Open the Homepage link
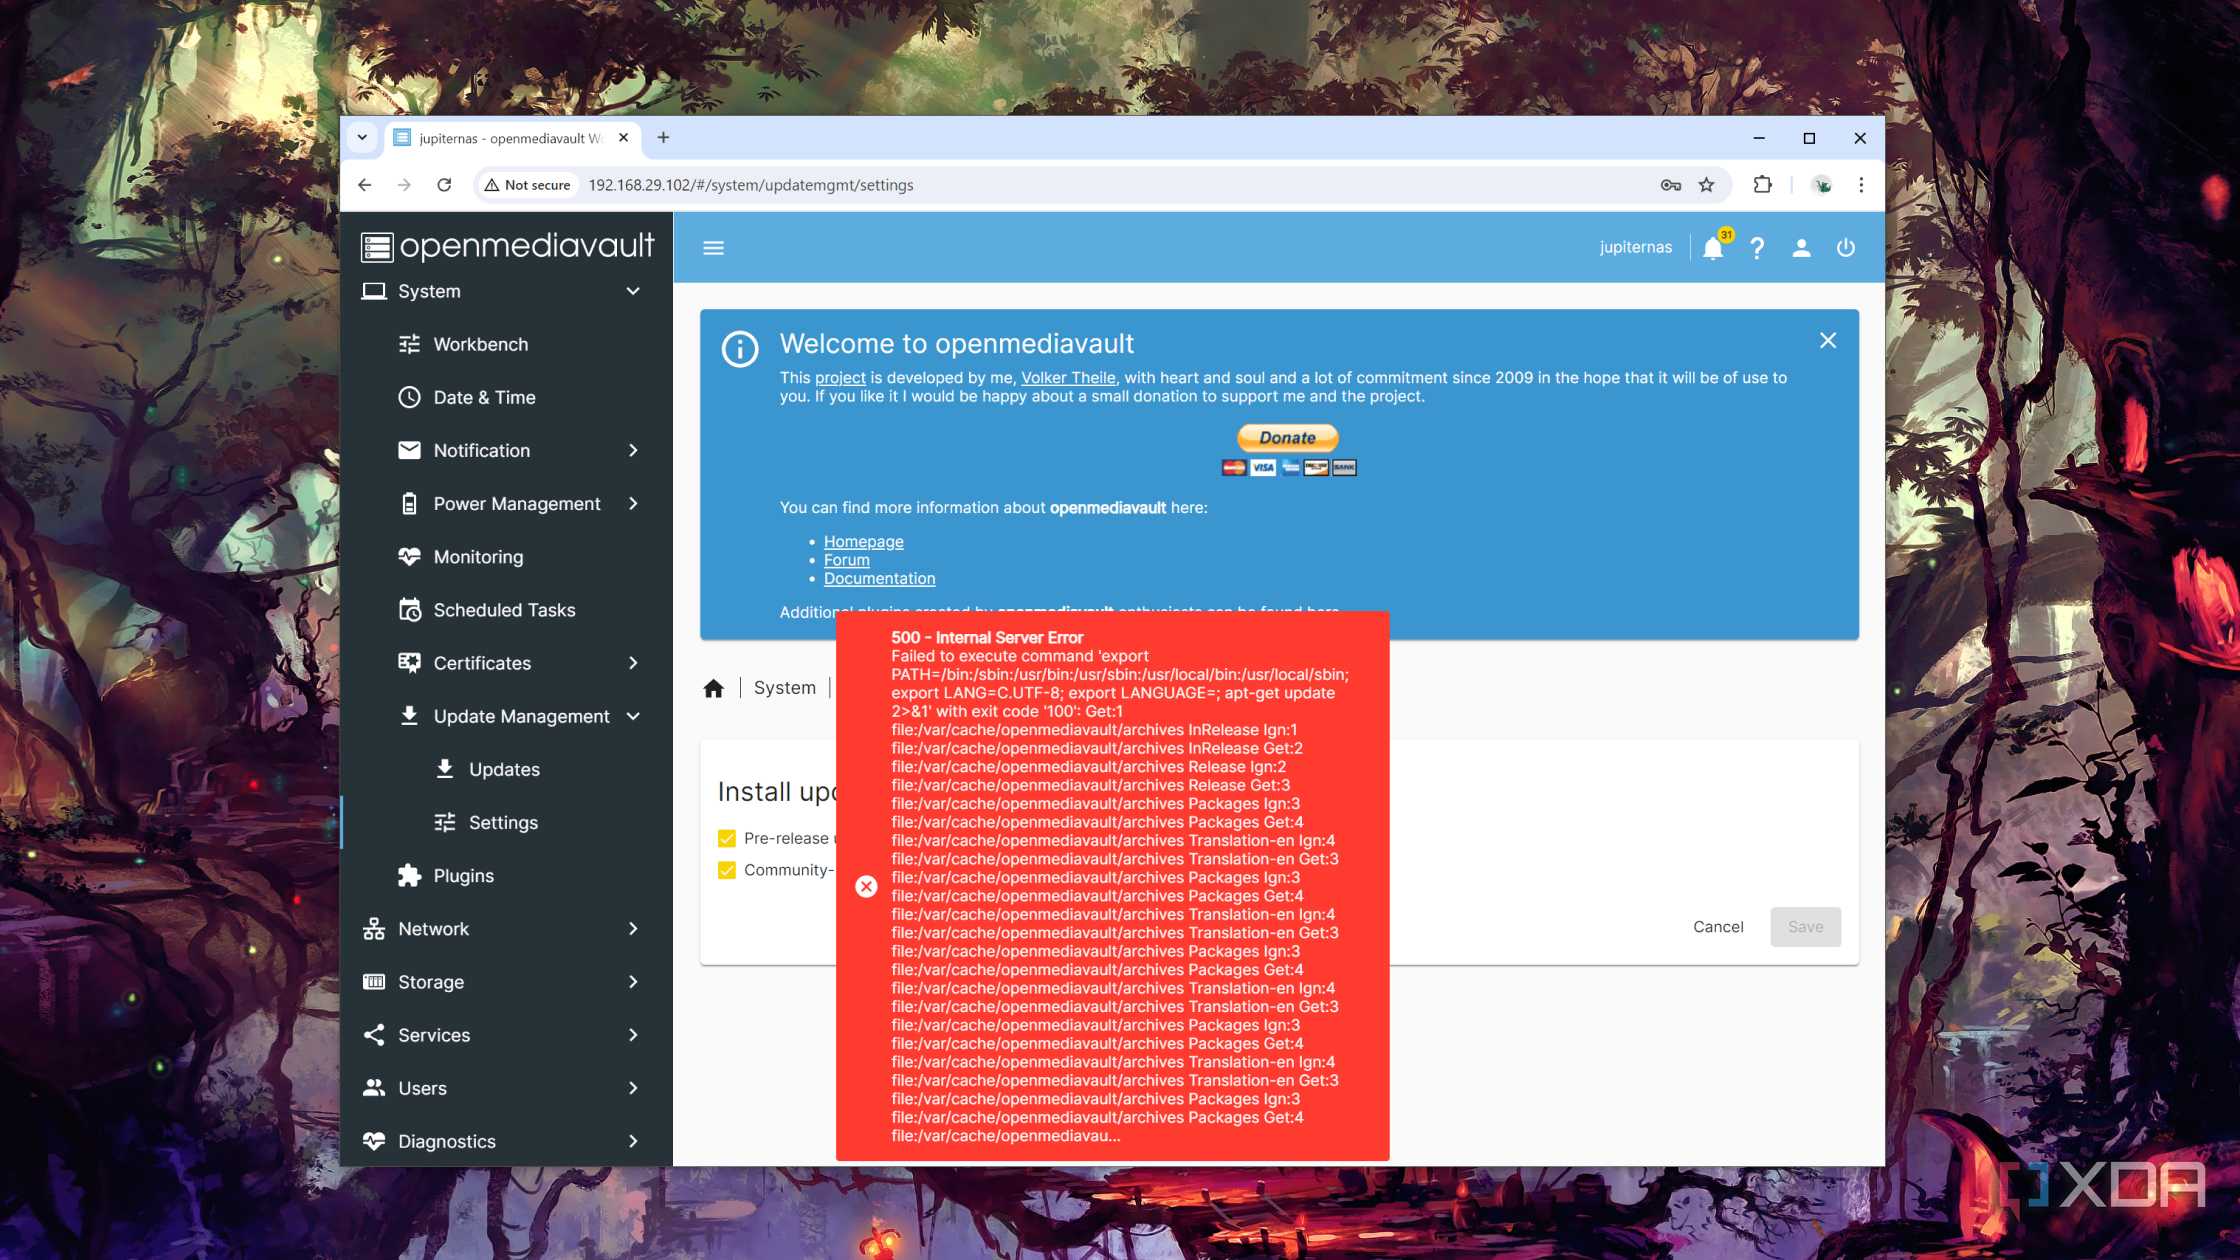 point(863,541)
